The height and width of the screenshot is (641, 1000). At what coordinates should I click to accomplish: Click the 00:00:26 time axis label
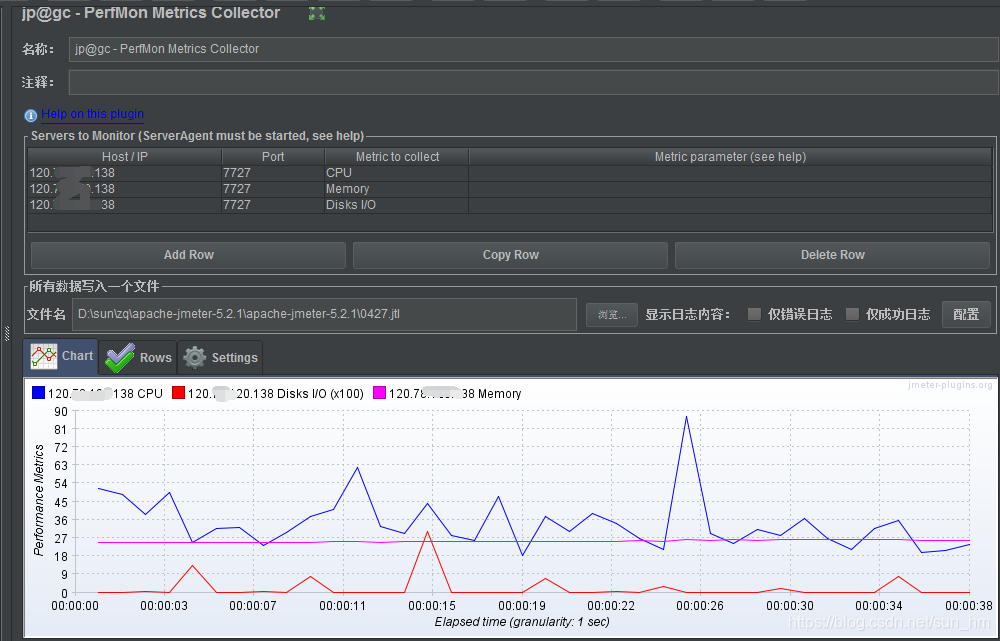[x=701, y=605]
